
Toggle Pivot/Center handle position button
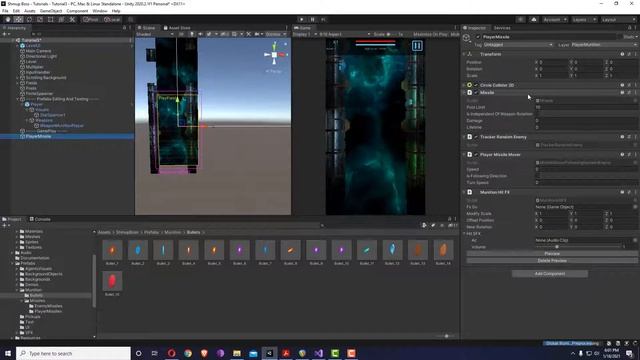point(91,19)
